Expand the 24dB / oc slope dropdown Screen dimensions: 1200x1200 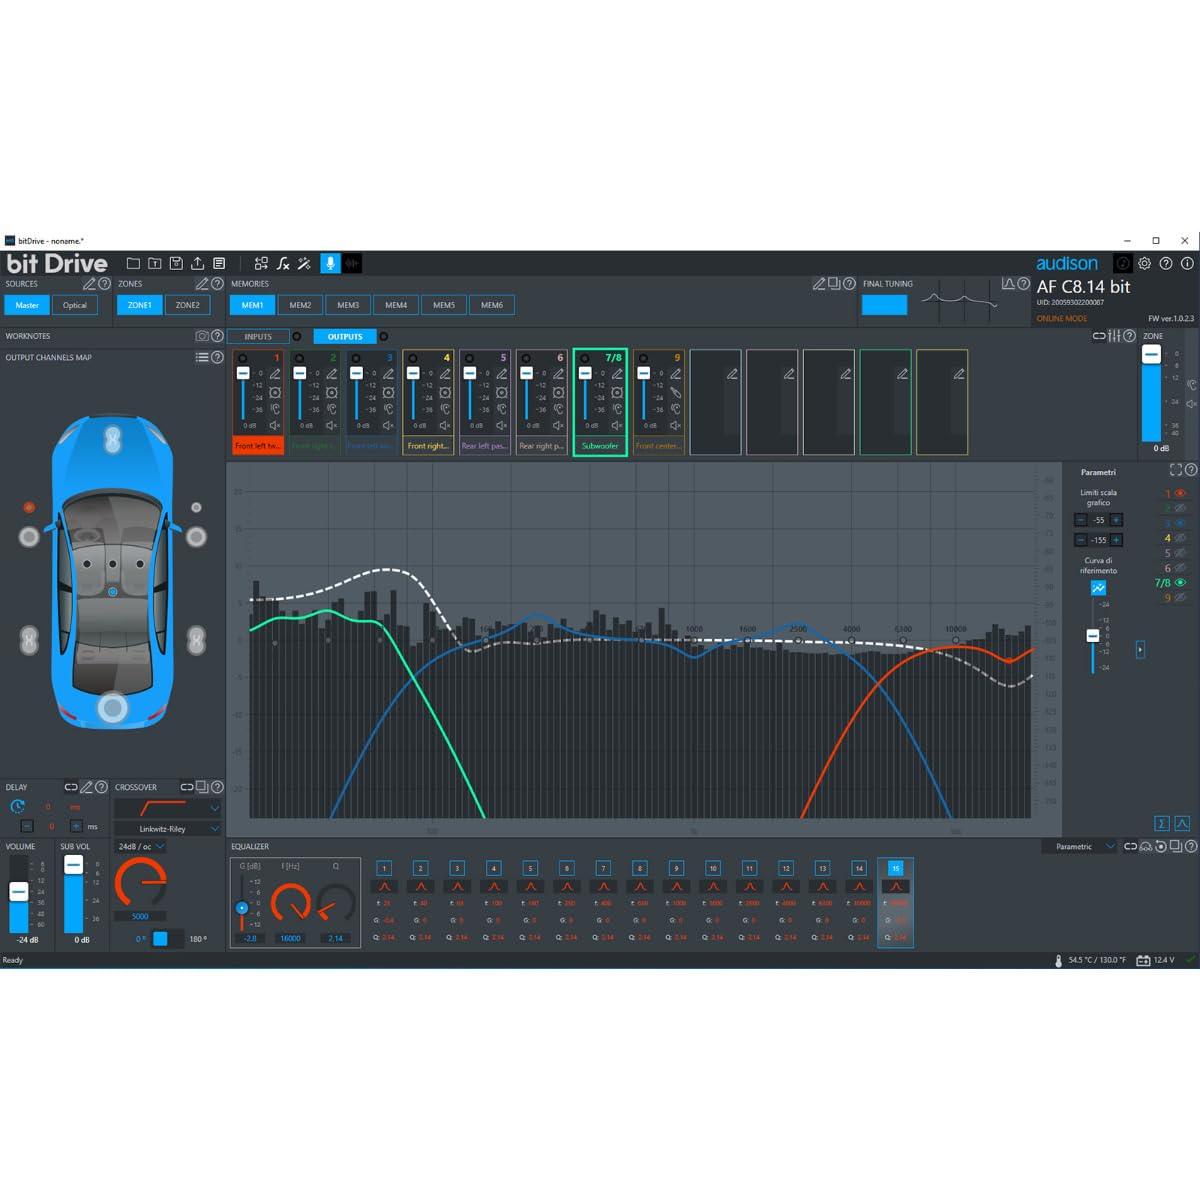coord(141,846)
